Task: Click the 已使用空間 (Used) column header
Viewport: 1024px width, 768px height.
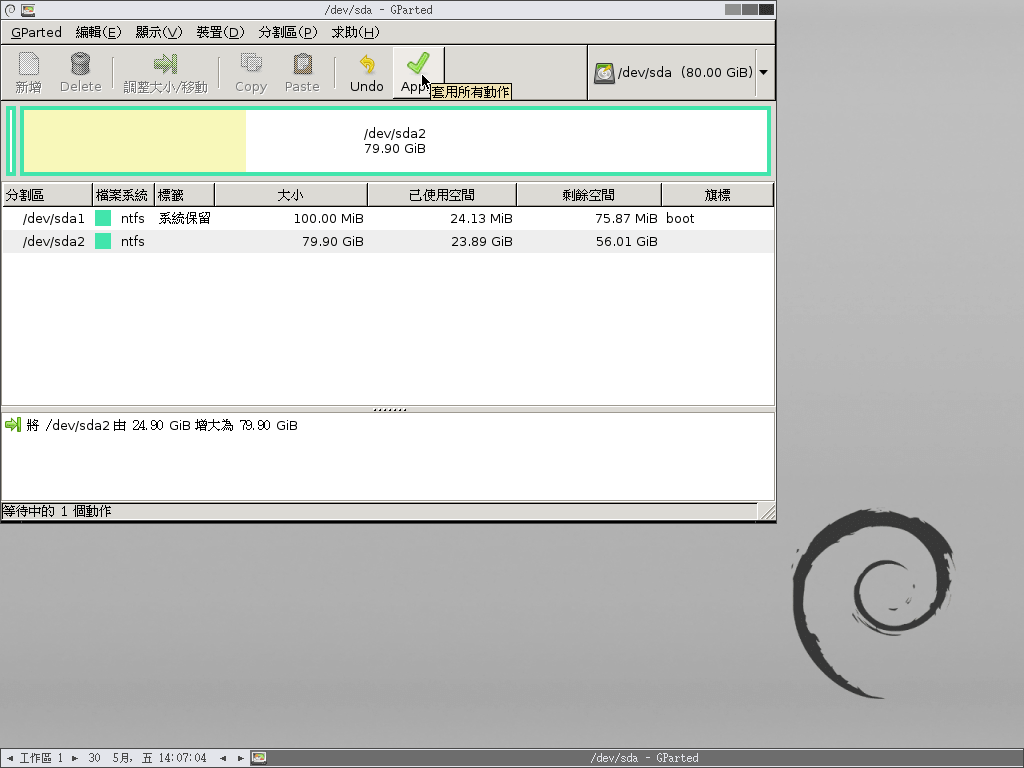Action: point(441,195)
